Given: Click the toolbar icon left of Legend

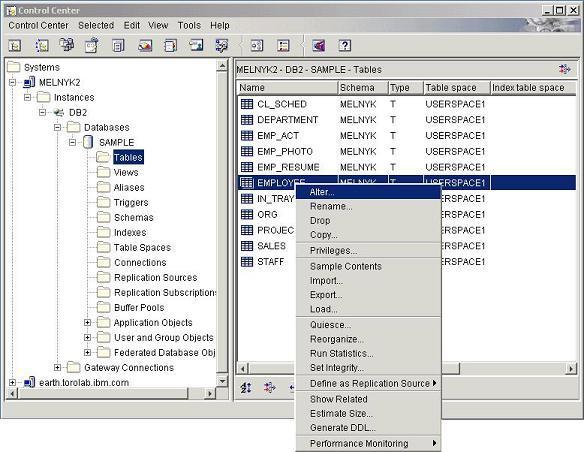Looking at the screenshot, I should (x=257, y=46).
